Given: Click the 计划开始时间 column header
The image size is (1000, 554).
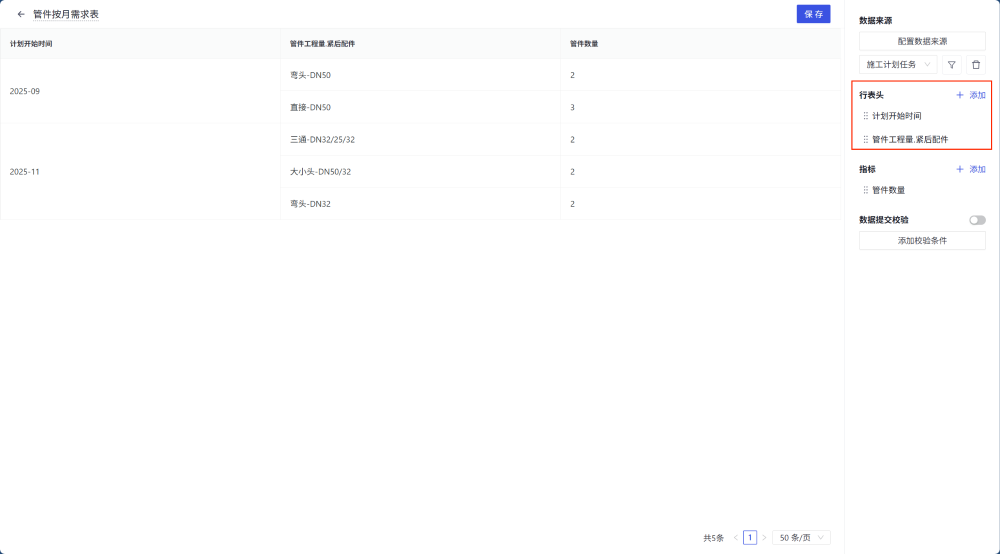Looking at the screenshot, I should pyautogui.click(x=31, y=44).
